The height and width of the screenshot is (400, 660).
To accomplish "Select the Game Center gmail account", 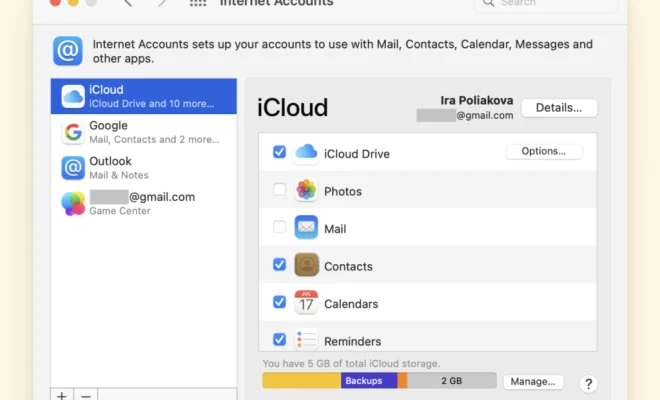I will click(x=144, y=203).
